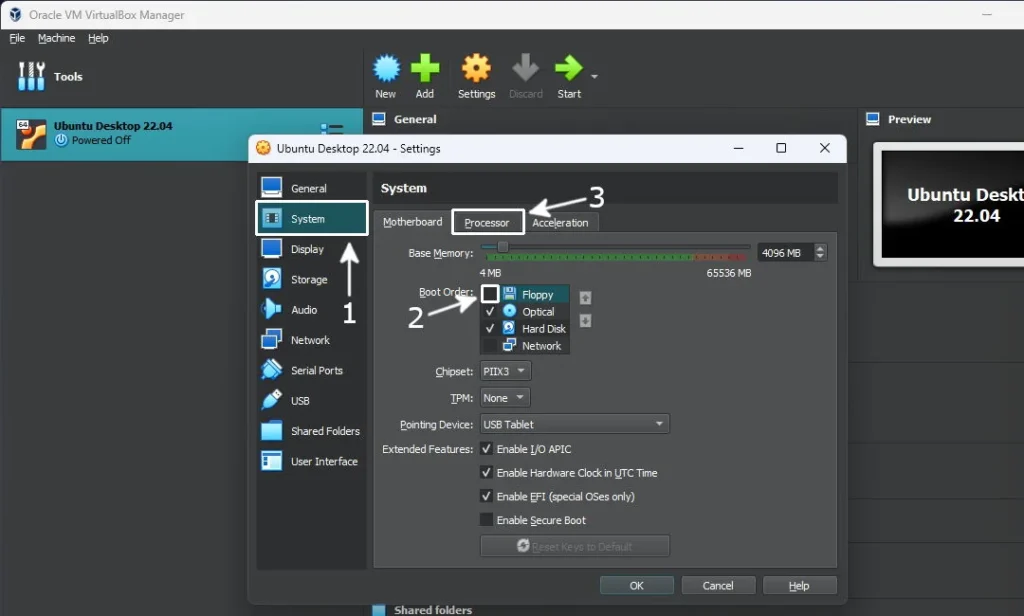Check the Enable Secure Boot option
The image size is (1024, 616).
(486, 520)
